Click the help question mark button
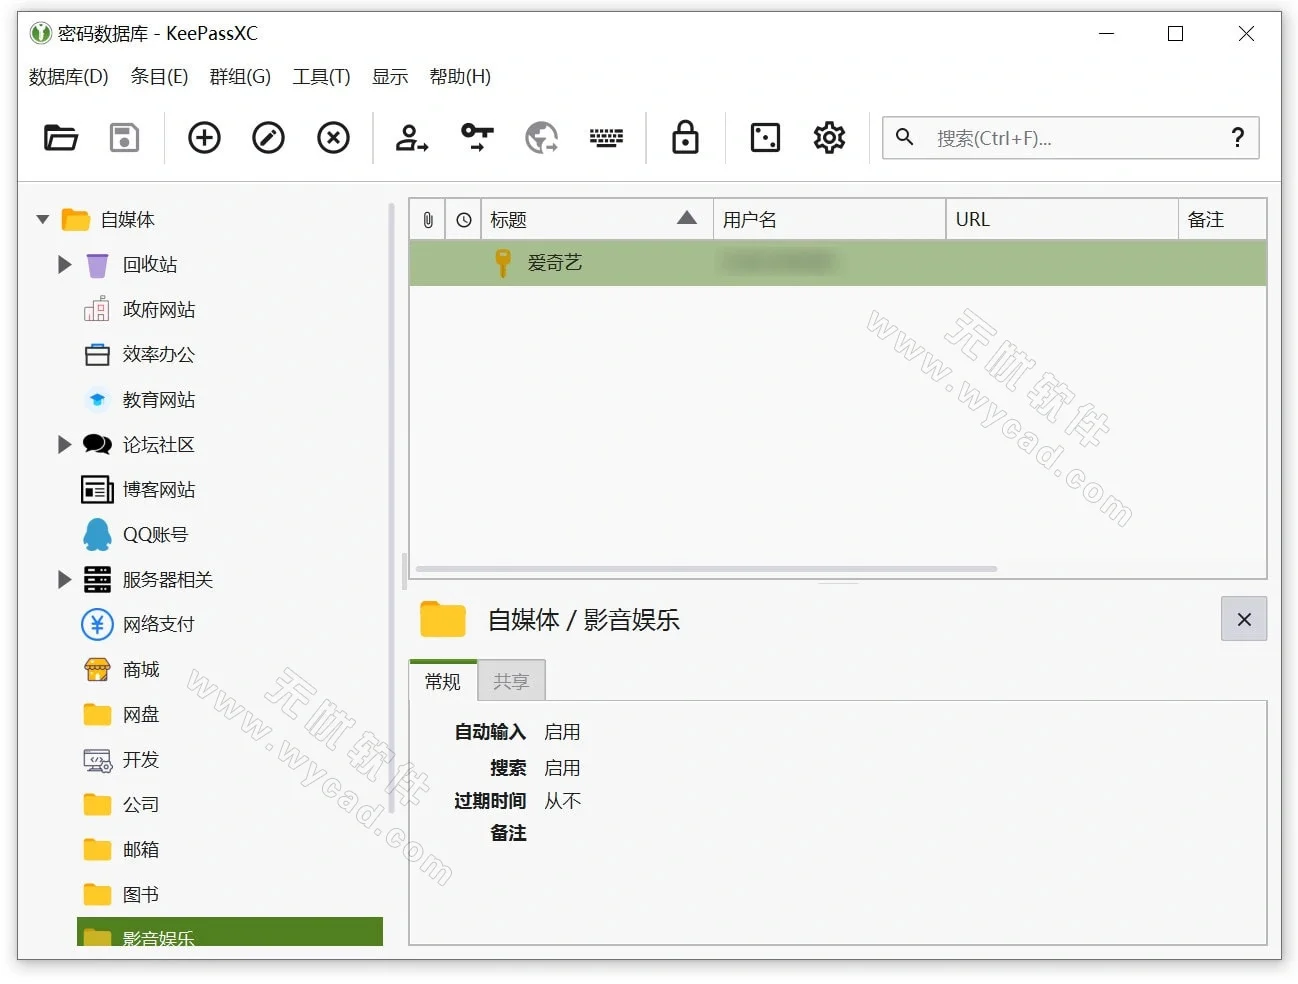Viewport: 1298px width, 984px height. (x=1238, y=138)
